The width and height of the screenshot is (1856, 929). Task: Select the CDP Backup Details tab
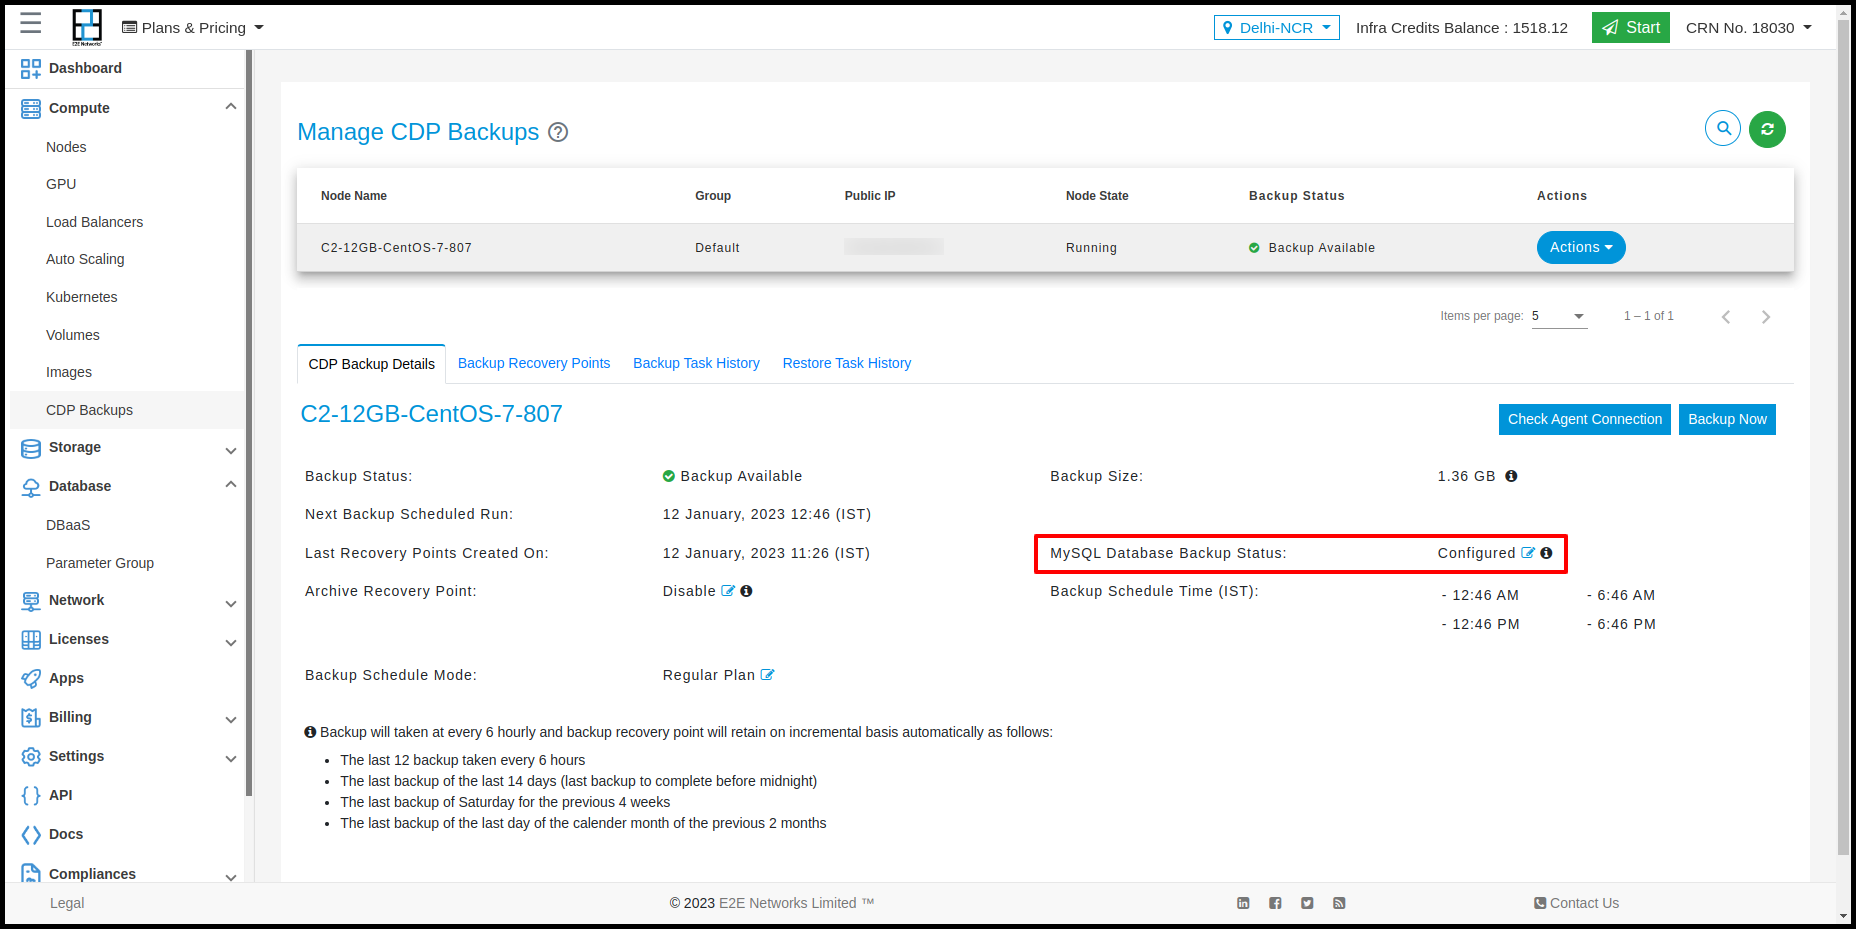[x=372, y=364]
